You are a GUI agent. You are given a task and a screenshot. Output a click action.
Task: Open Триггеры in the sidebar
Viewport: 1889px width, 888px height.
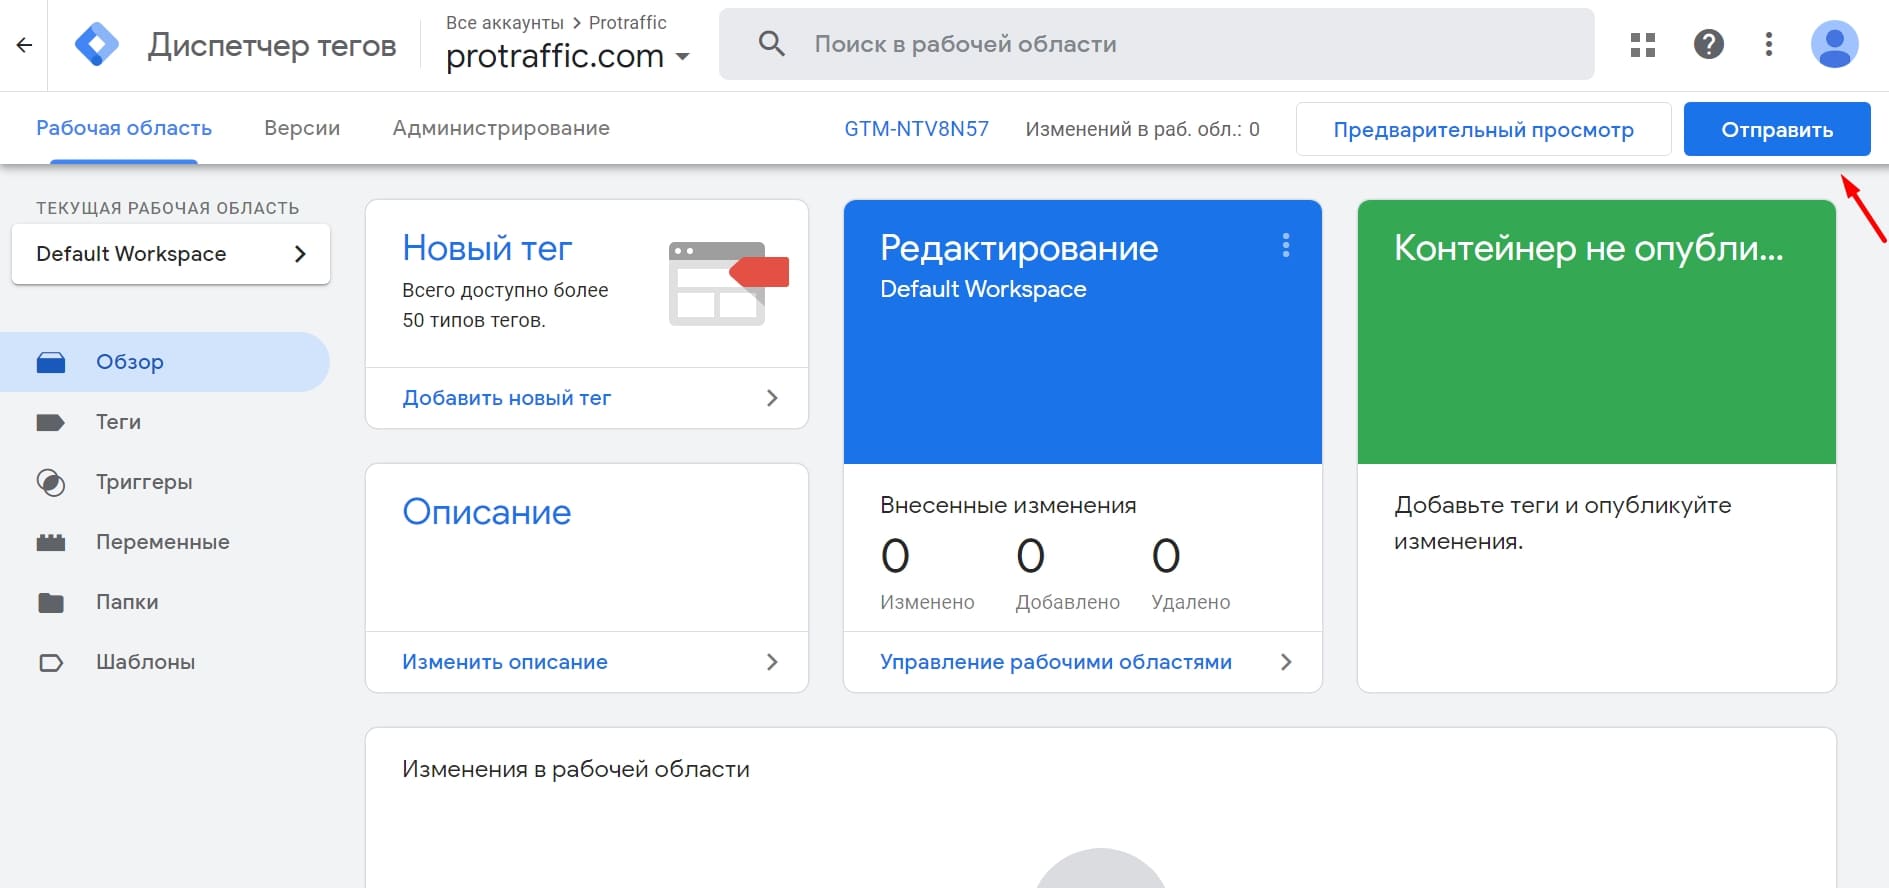point(165,482)
